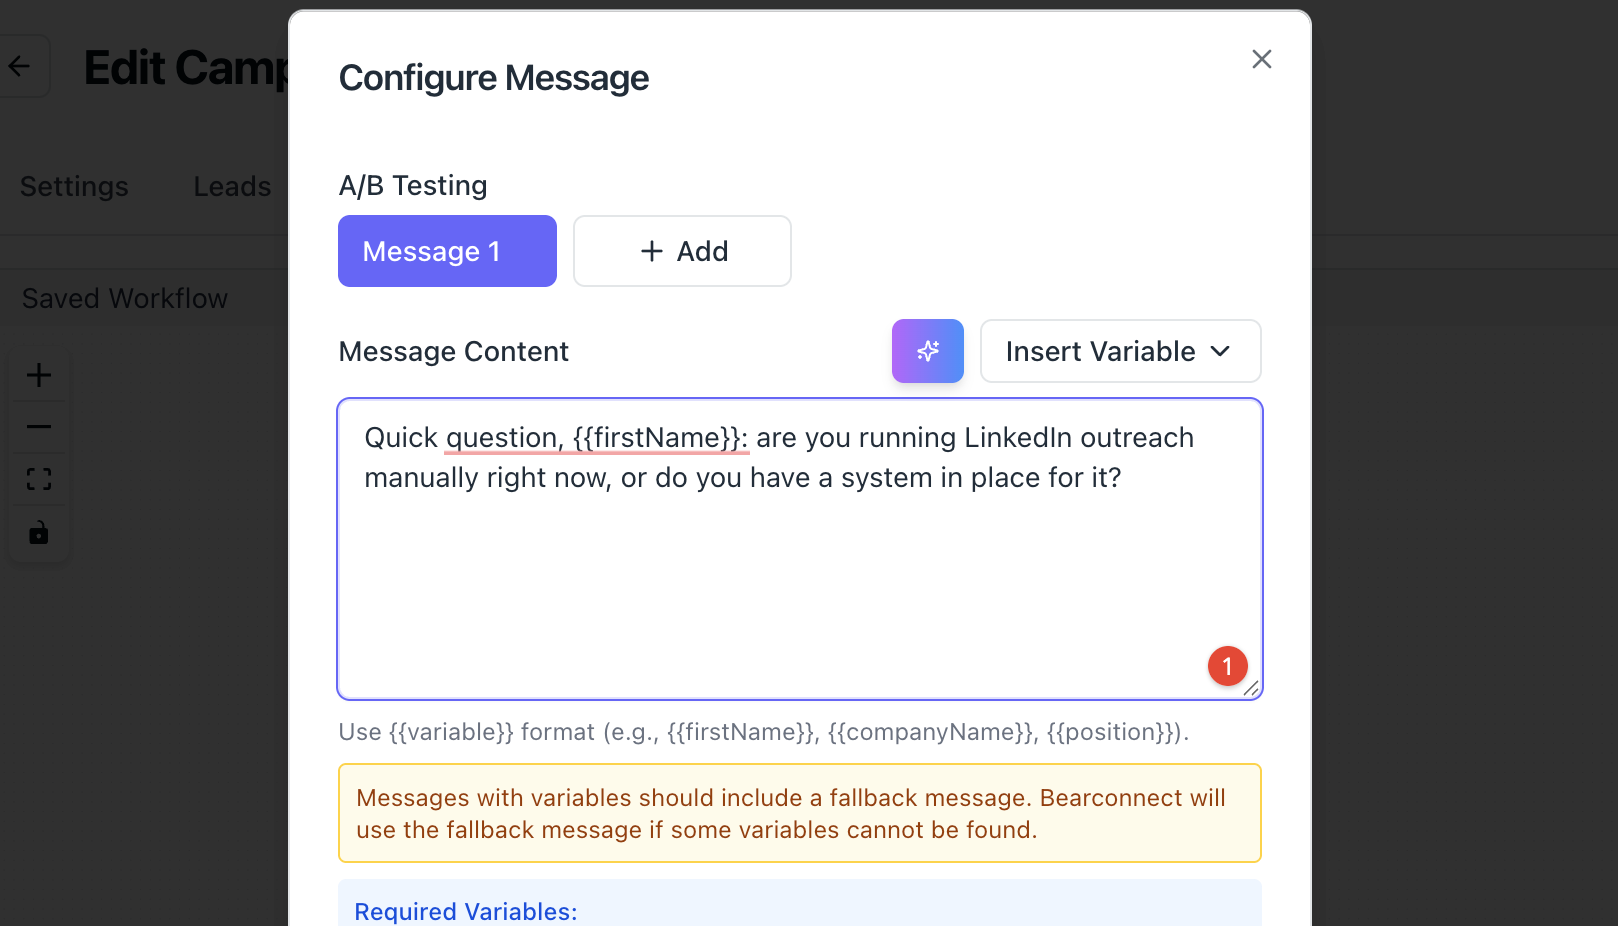The image size is (1618, 926).
Task: Click inside the message content text area
Action: (799, 580)
